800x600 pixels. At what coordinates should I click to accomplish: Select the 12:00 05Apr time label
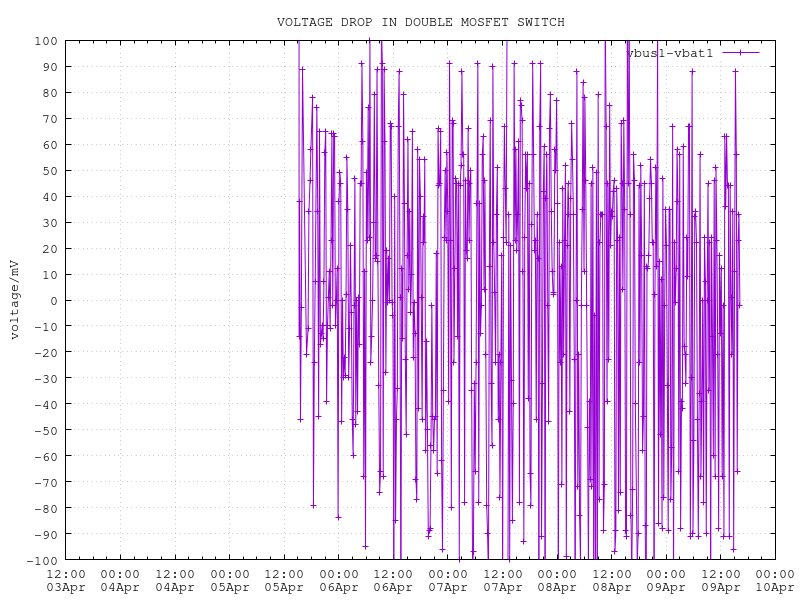coord(284,581)
